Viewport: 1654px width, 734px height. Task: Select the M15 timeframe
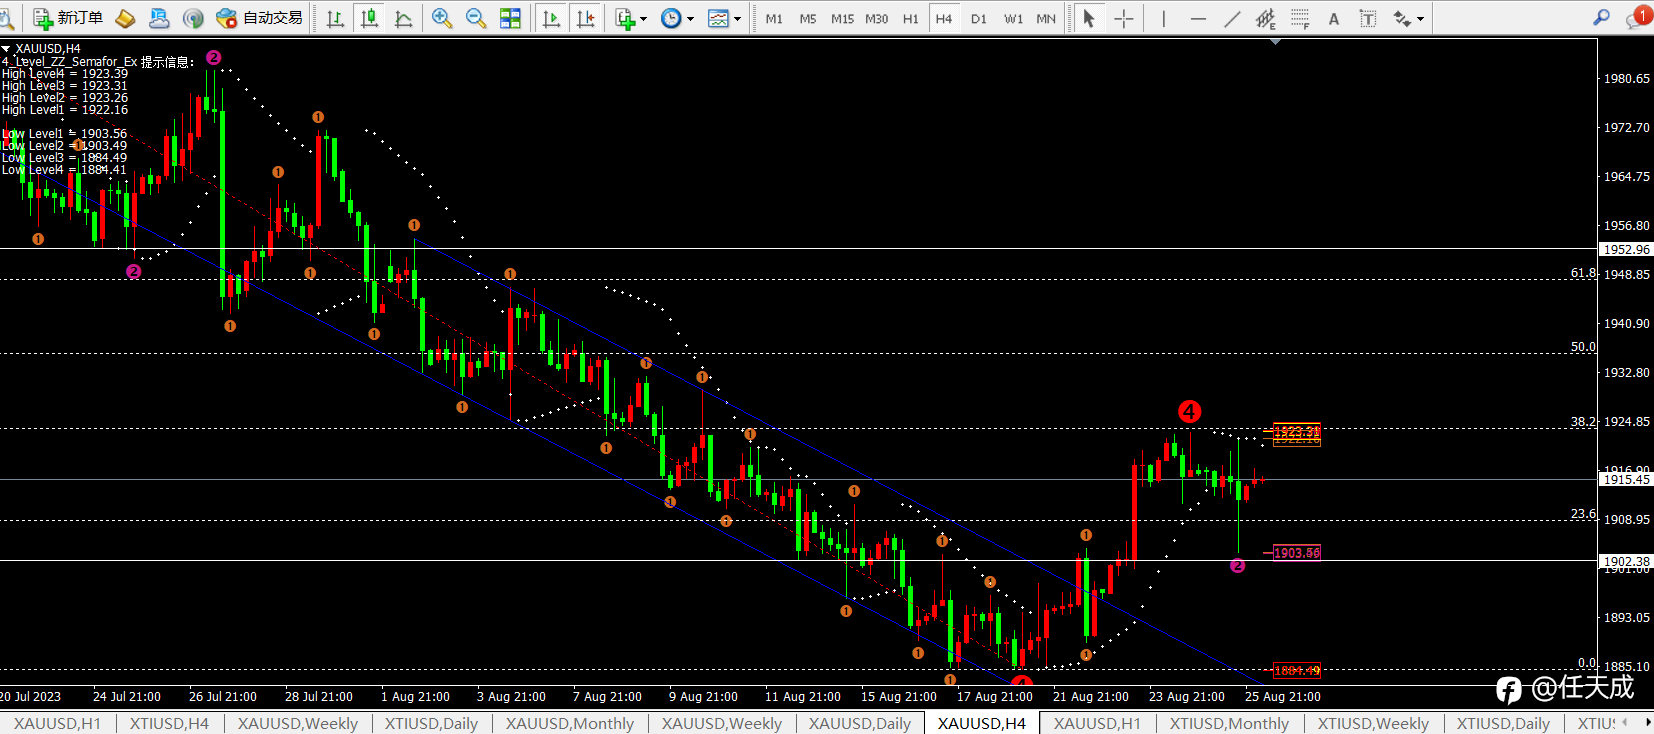(x=842, y=18)
